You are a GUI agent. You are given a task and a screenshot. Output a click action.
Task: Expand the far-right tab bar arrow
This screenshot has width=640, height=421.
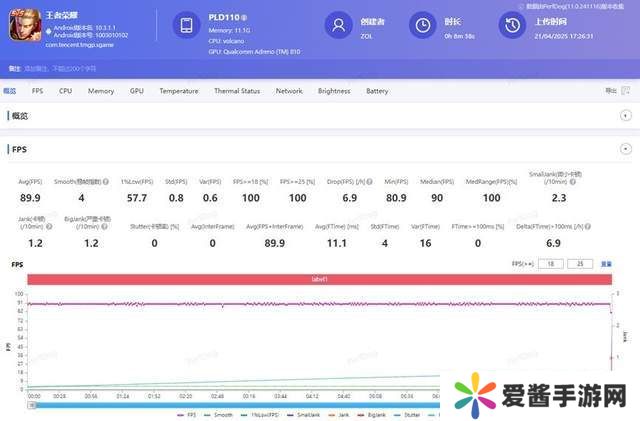coord(626,91)
